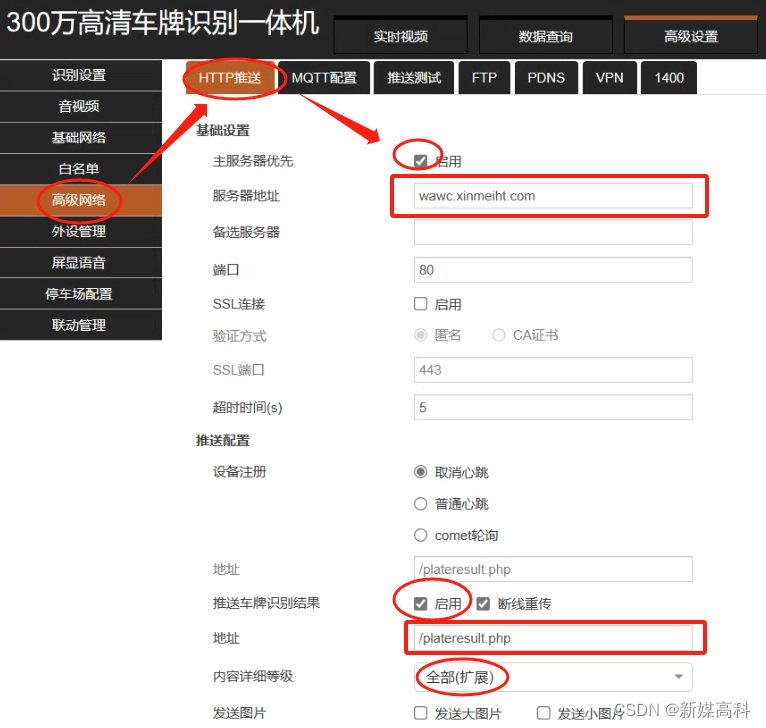Switch to the 1400 tab

coord(669,78)
